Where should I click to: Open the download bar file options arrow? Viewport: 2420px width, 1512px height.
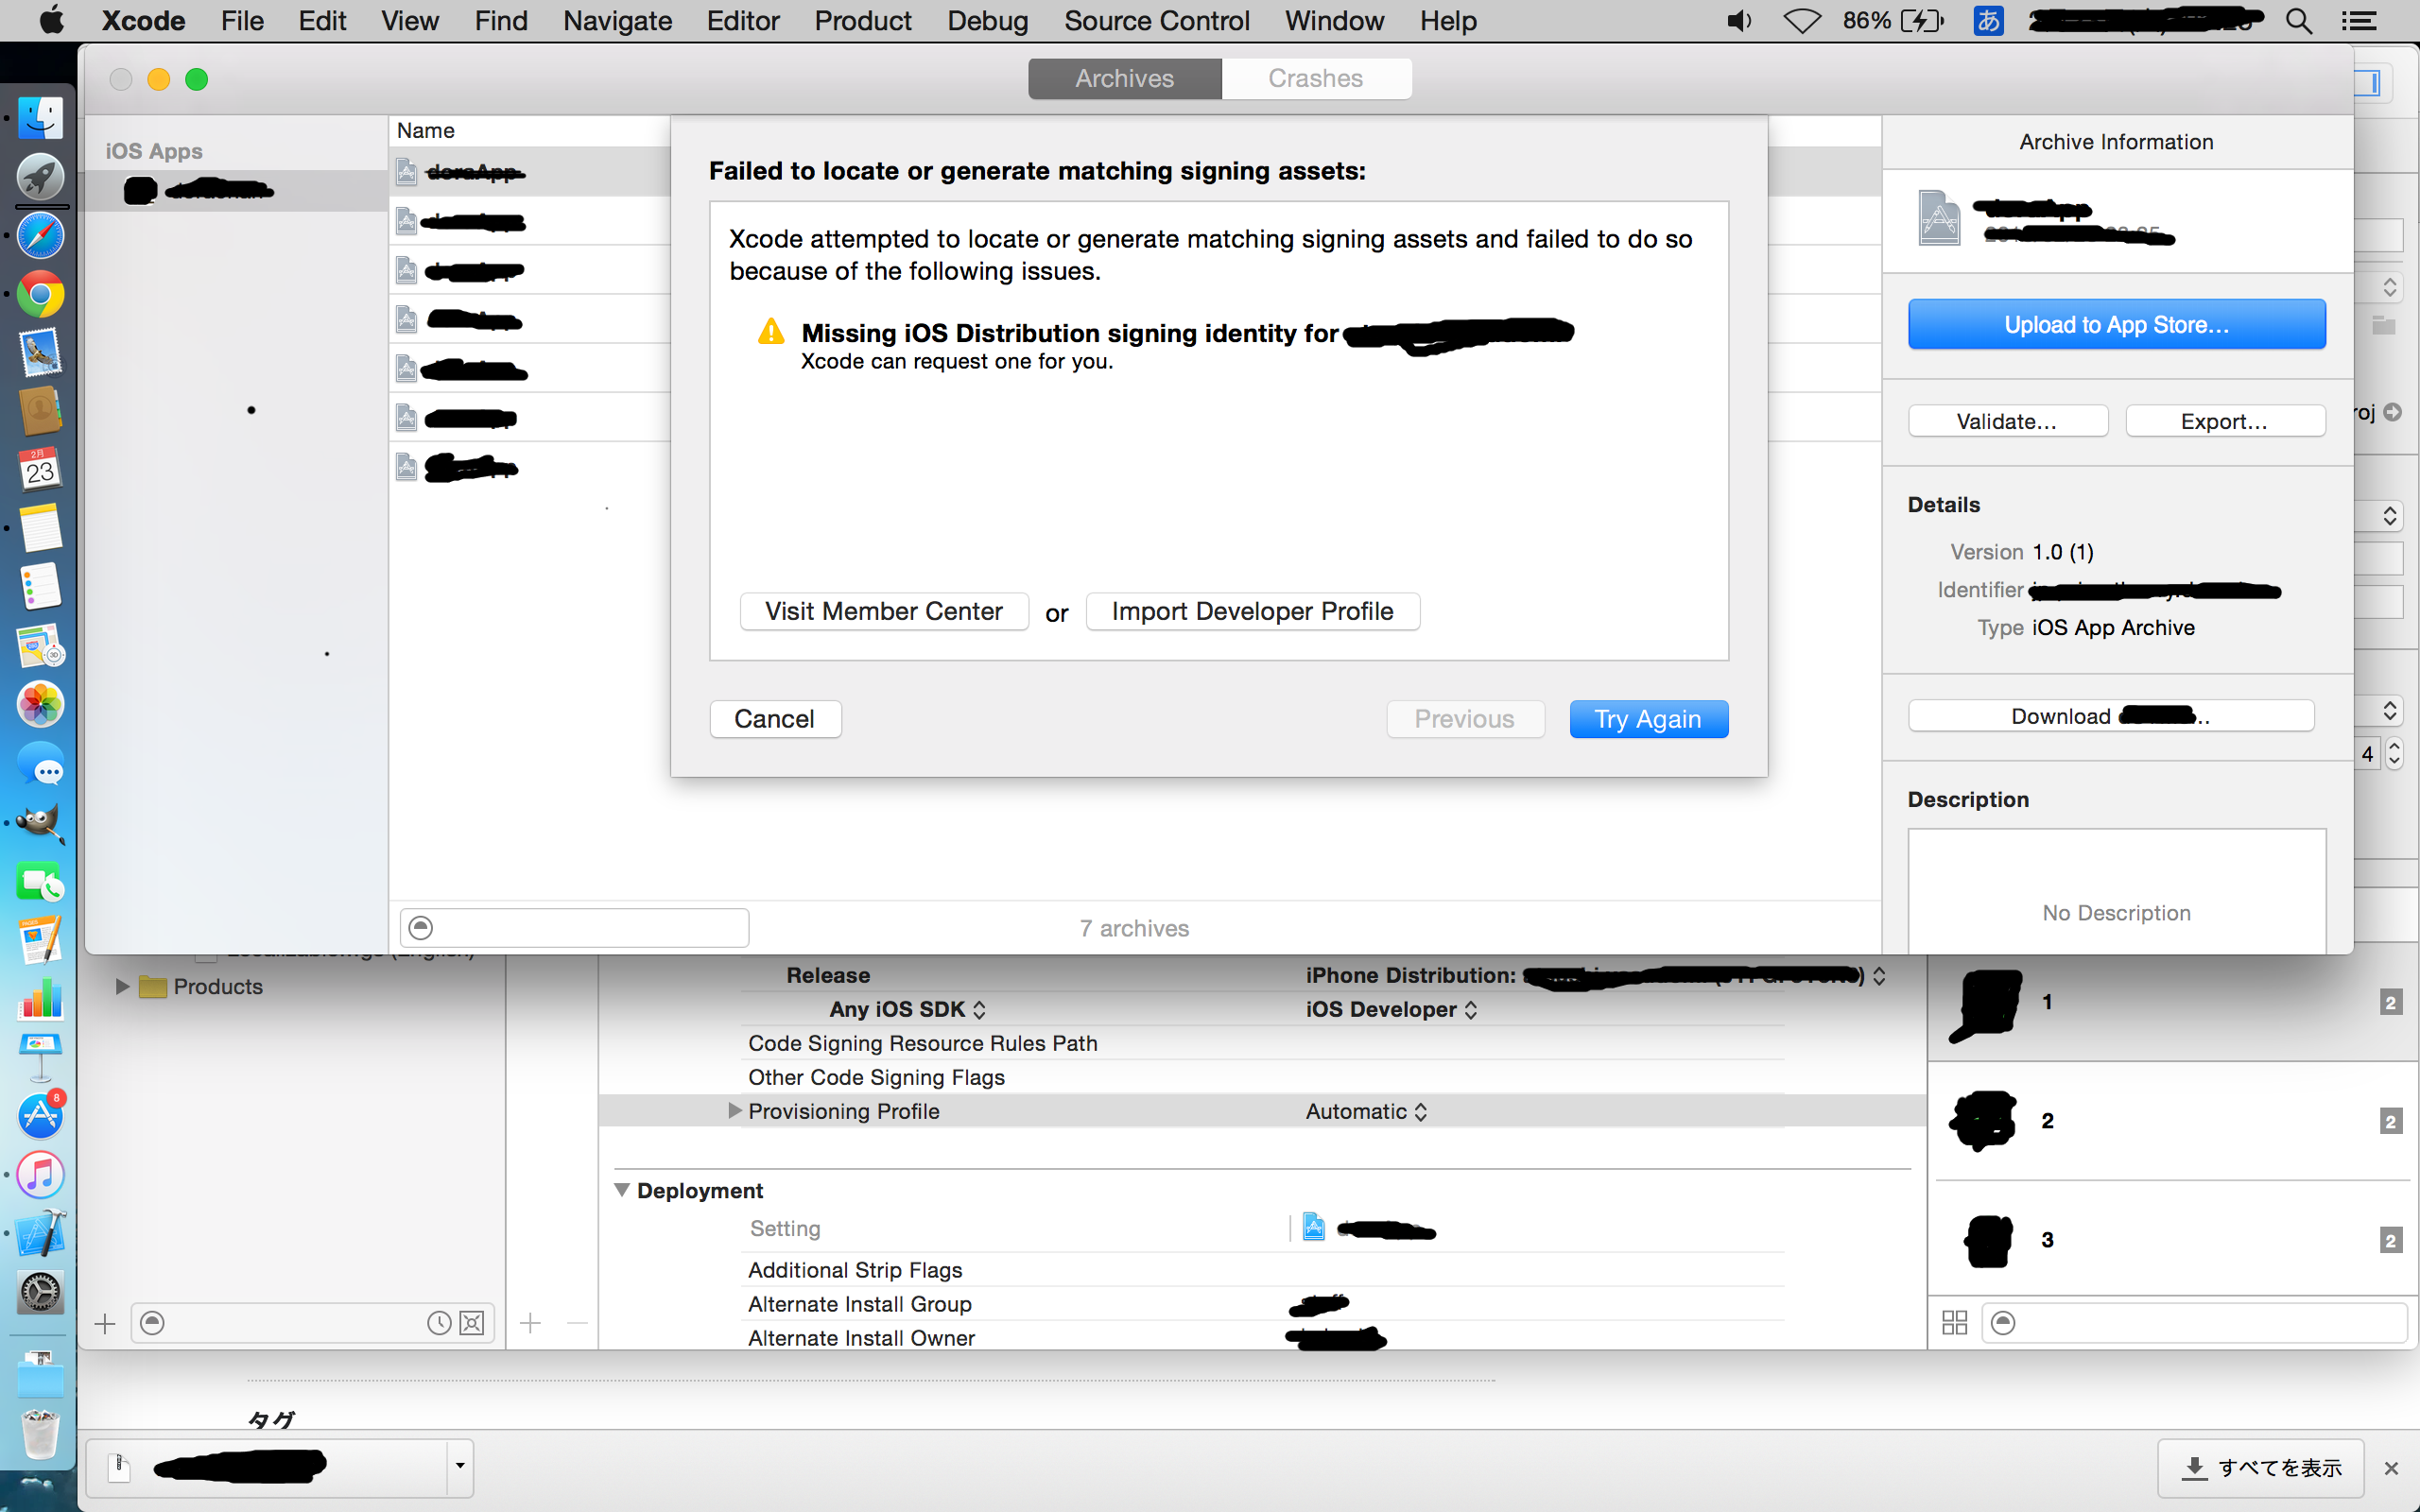460,1466
